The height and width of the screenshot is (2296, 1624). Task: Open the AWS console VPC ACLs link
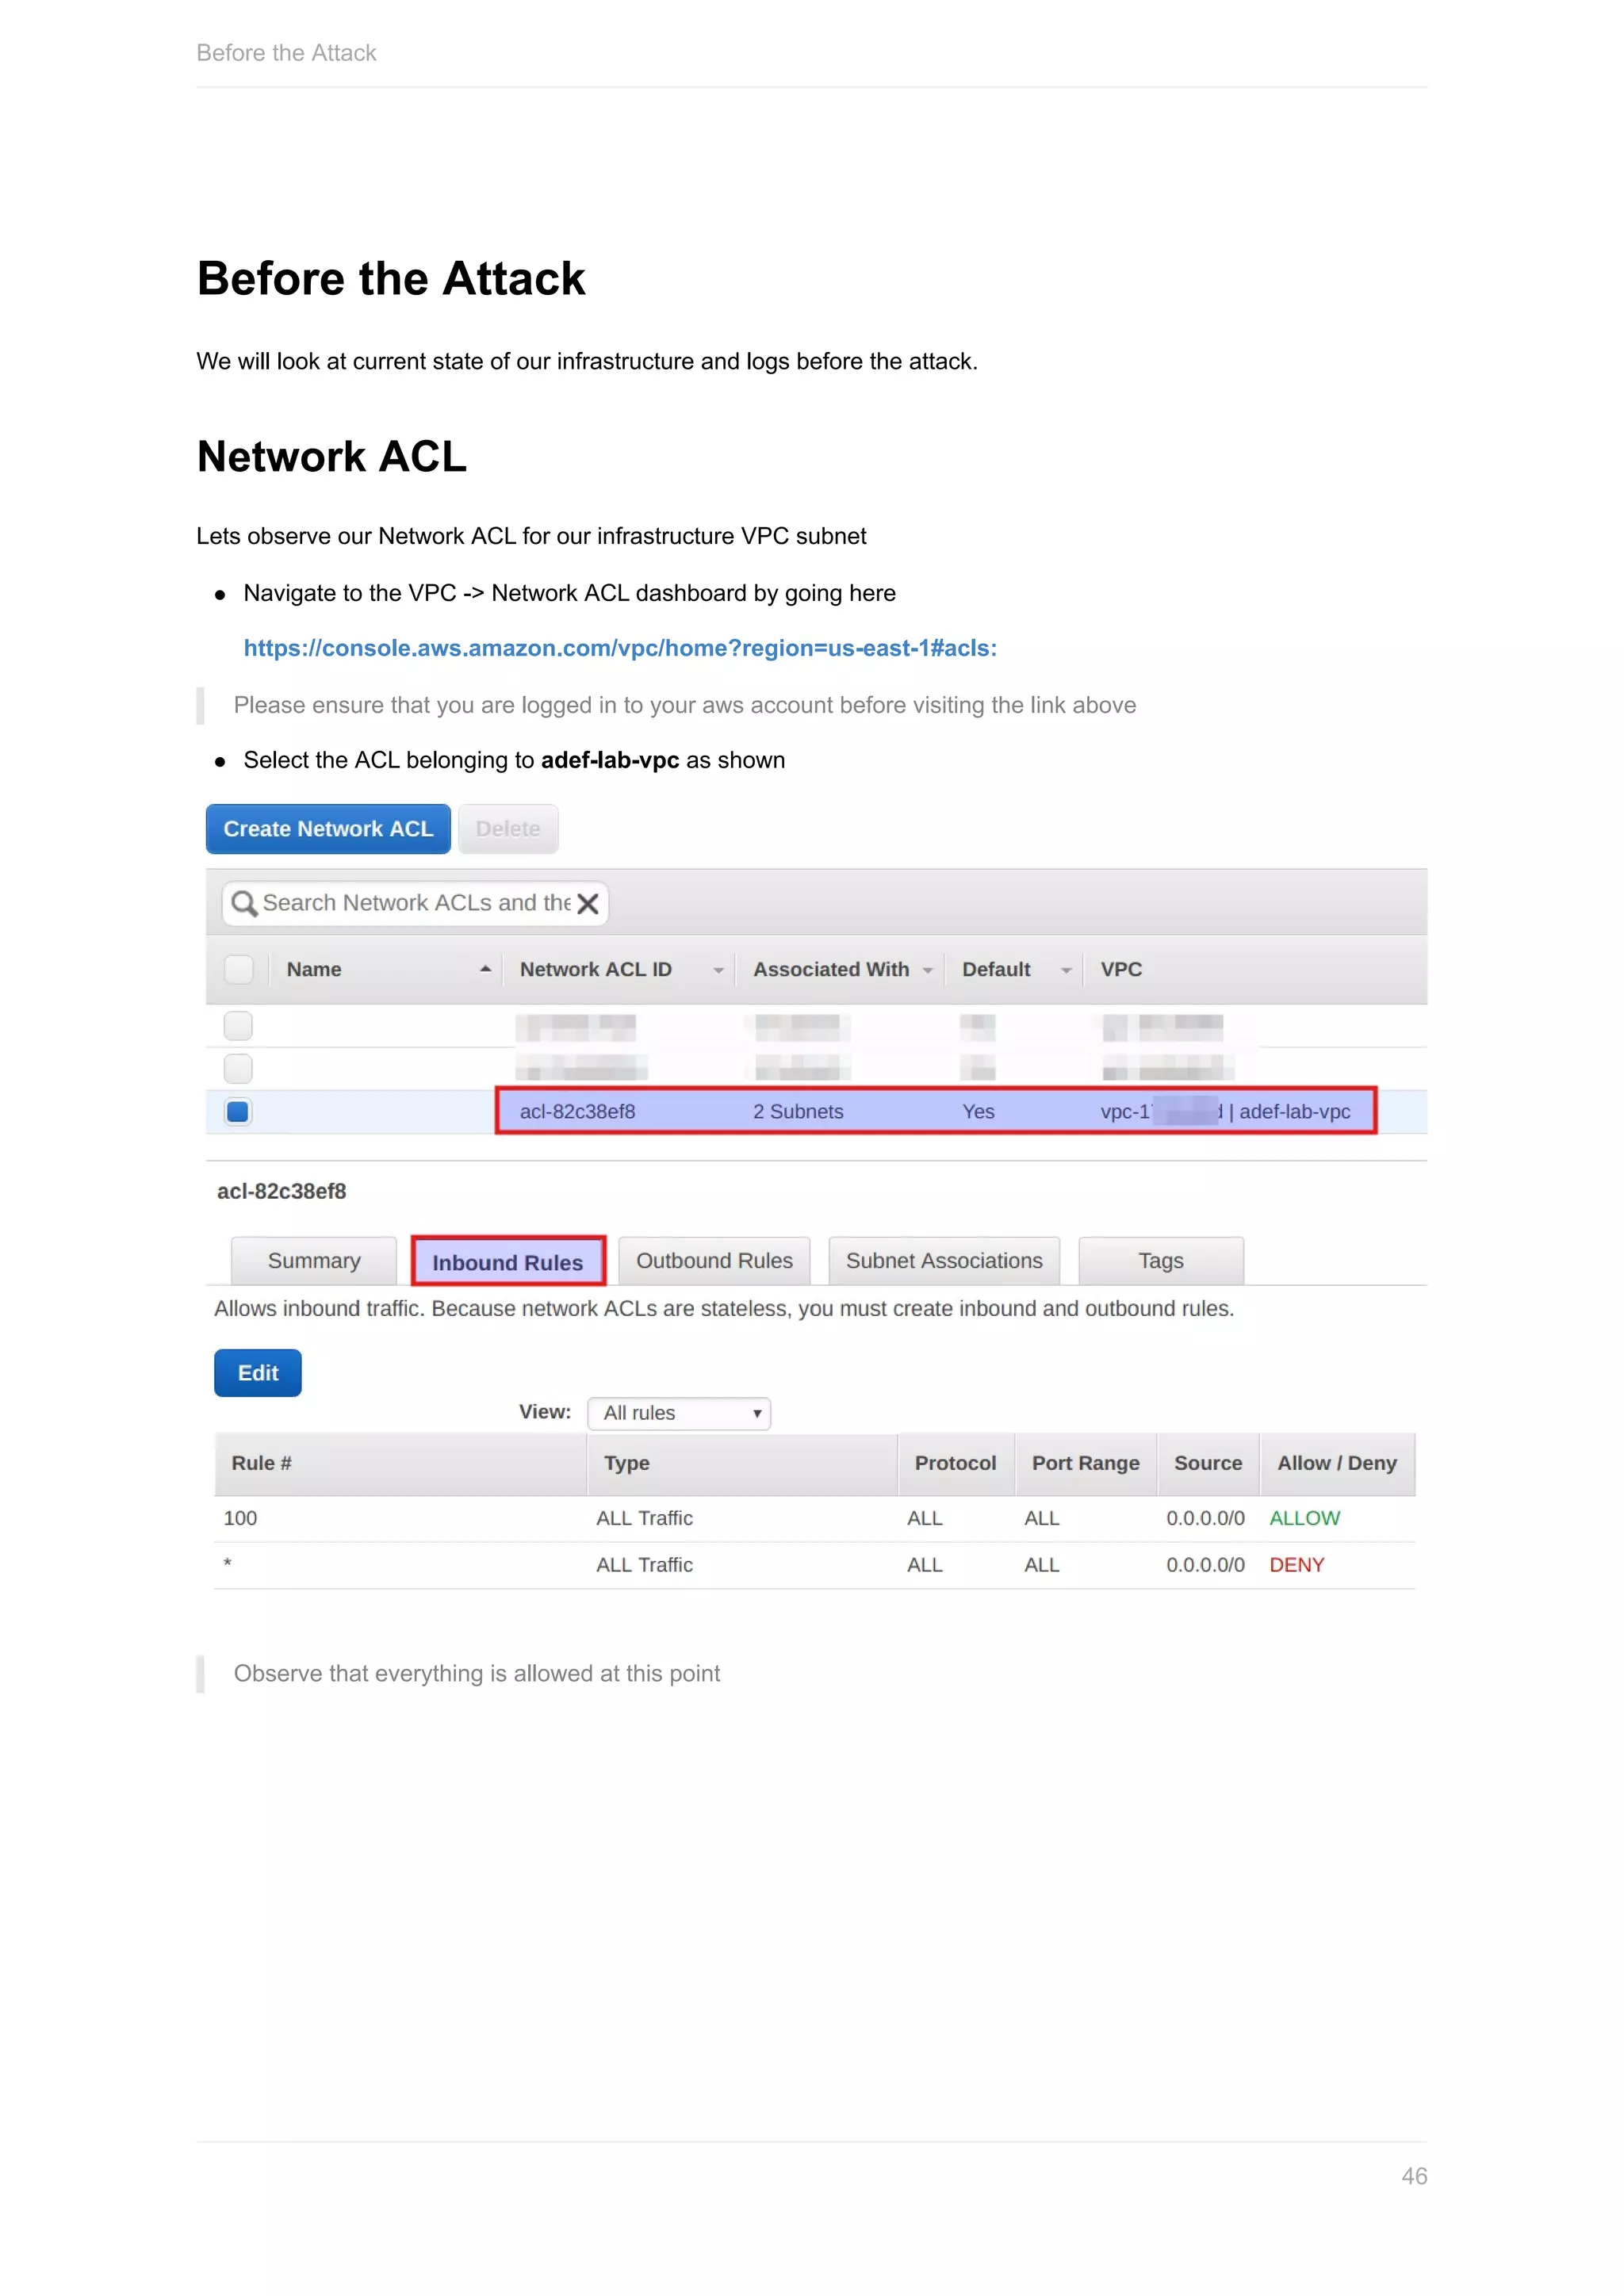(x=620, y=648)
